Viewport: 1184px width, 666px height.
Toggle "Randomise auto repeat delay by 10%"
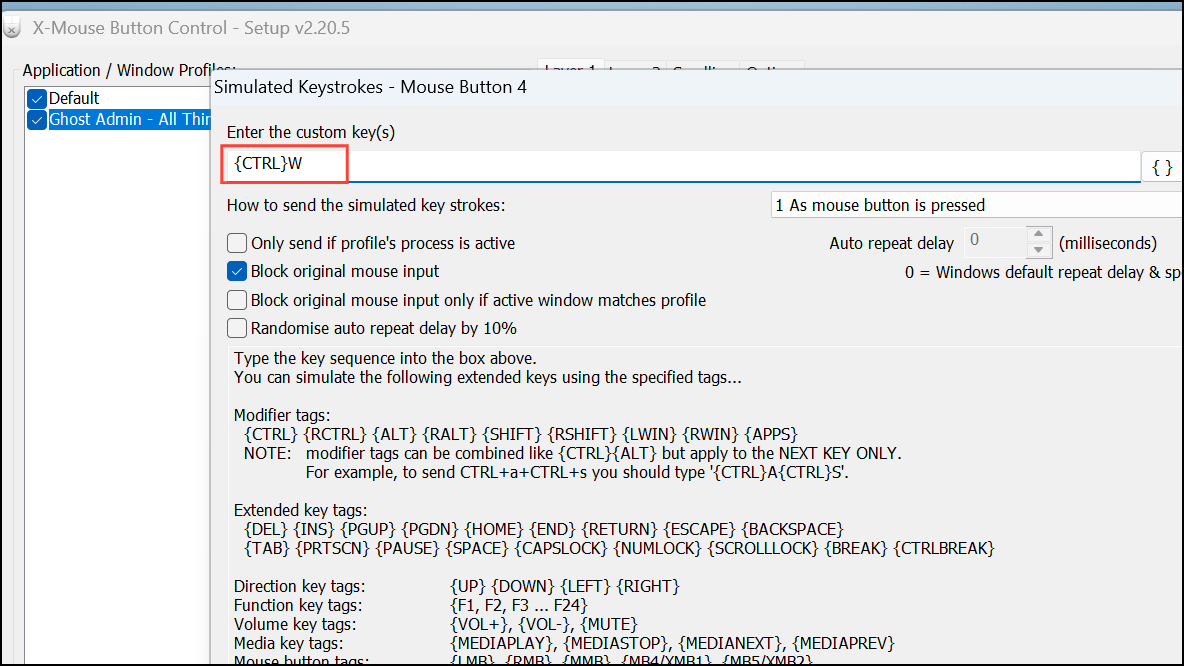[x=237, y=329]
